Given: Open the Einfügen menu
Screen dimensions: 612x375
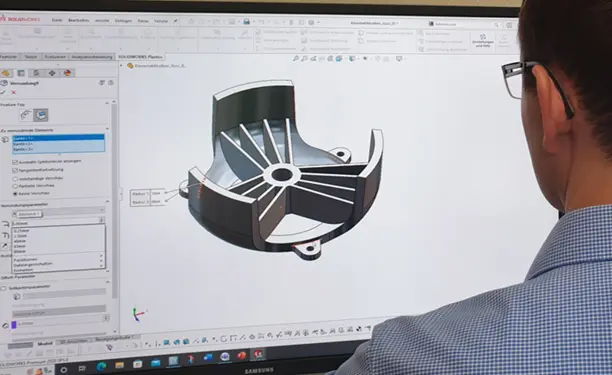Looking at the screenshot, I should (x=123, y=21).
